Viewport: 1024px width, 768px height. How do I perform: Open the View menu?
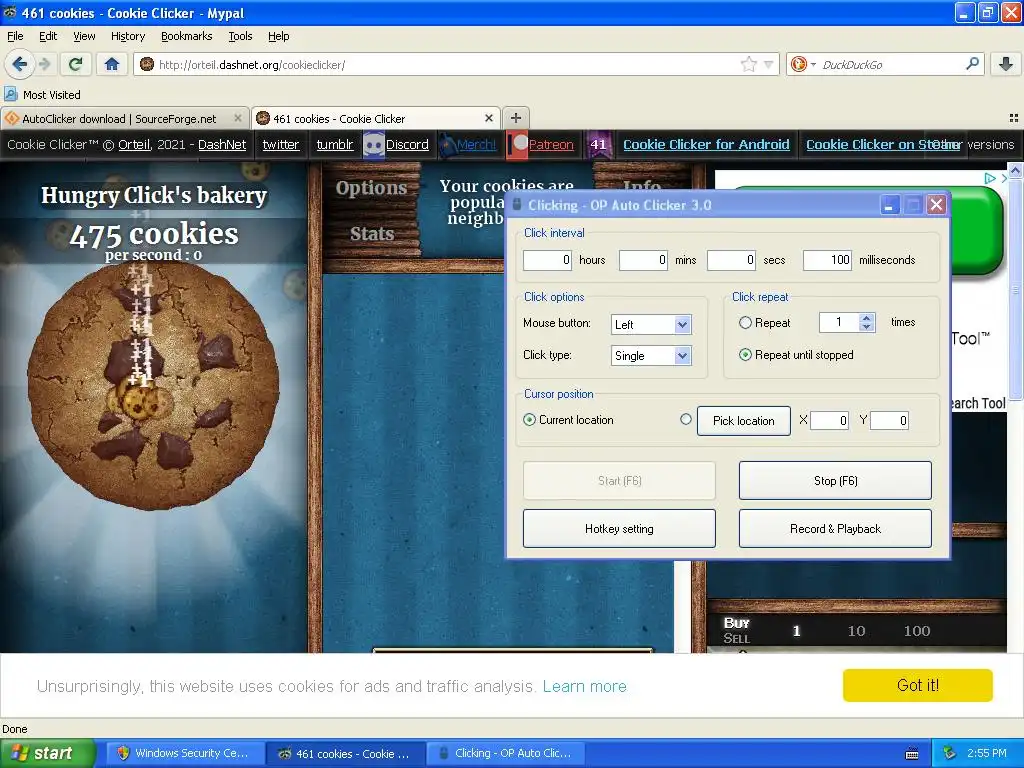click(84, 36)
